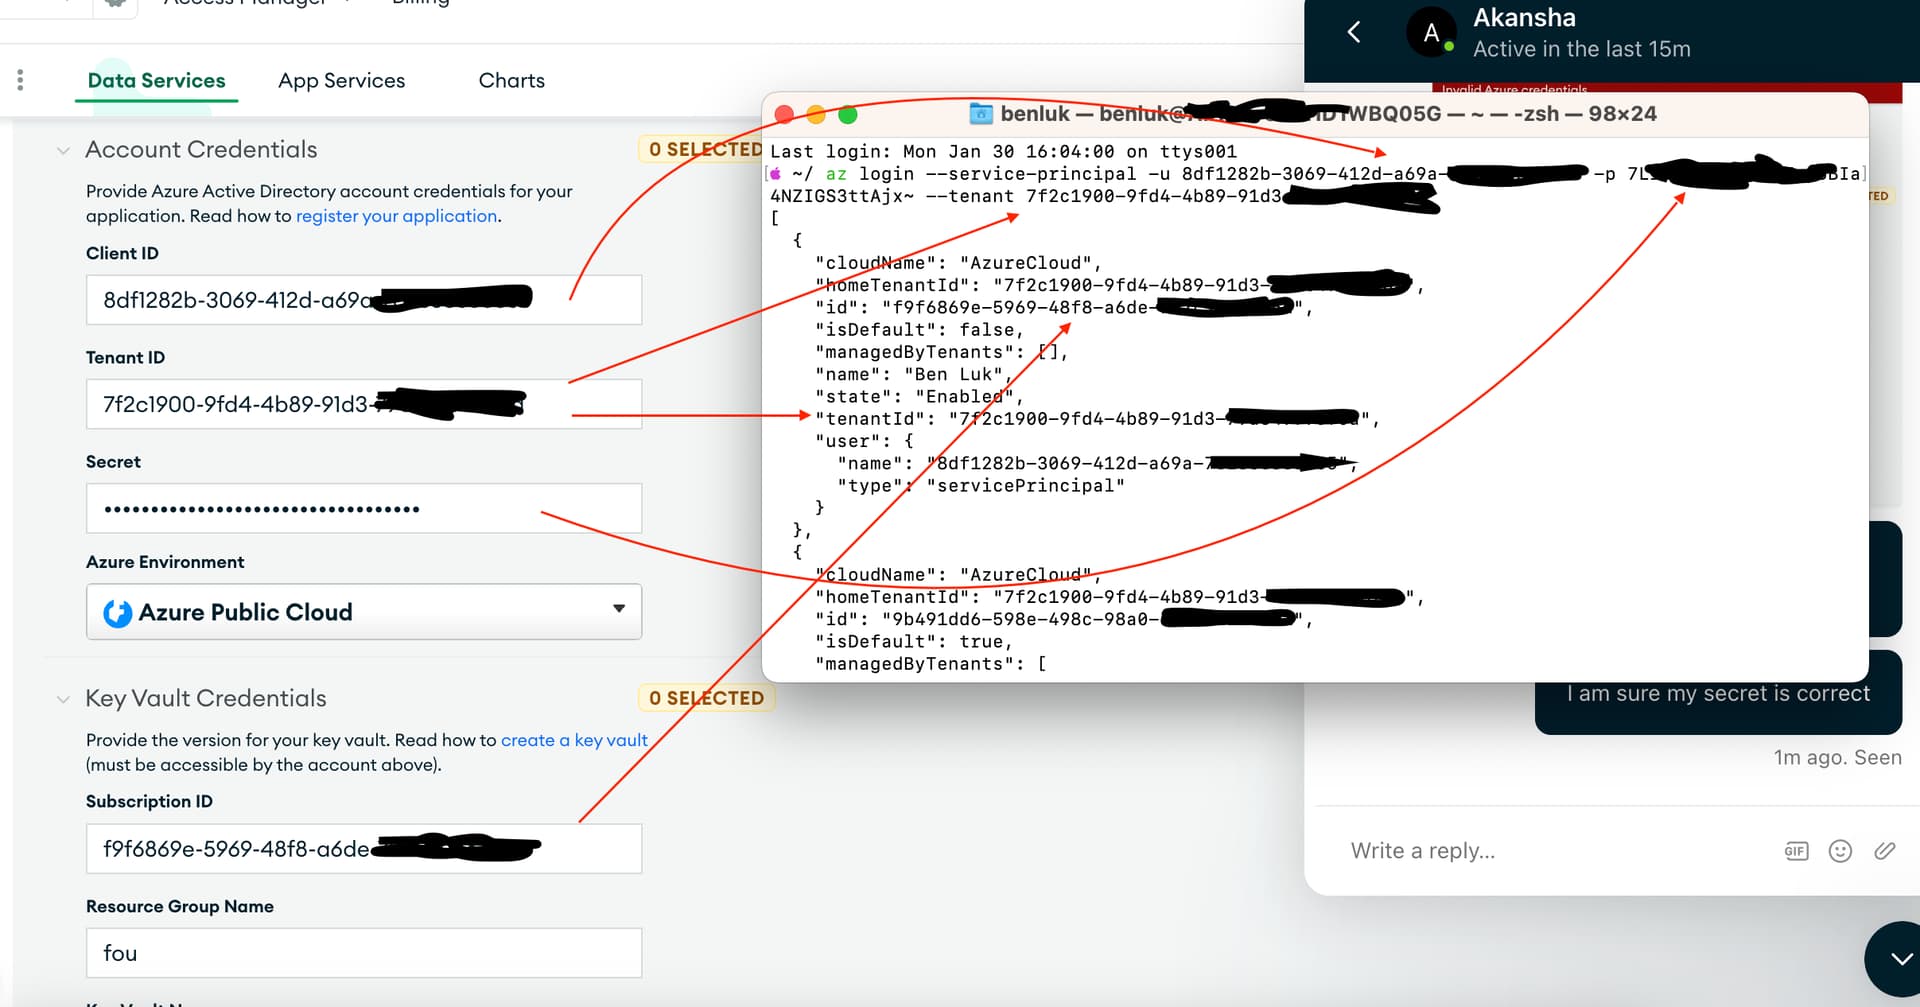This screenshot has width=1920, height=1007.
Task: Collapse the Key Vault Credentials section
Action: pos(63,699)
